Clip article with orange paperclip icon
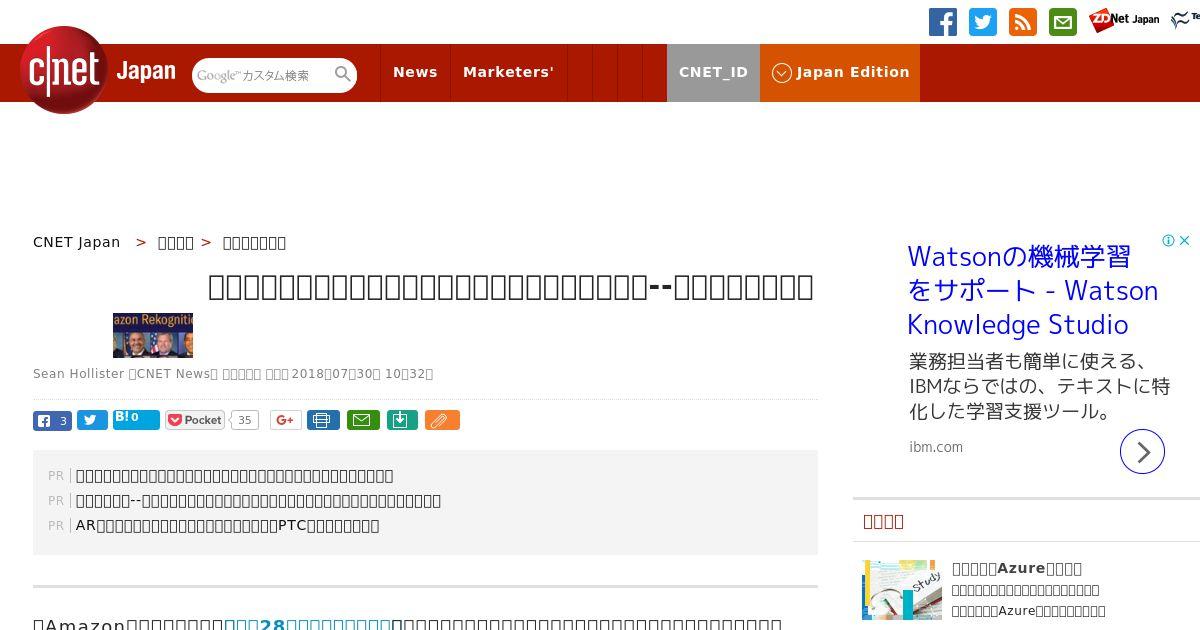 coord(442,420)
